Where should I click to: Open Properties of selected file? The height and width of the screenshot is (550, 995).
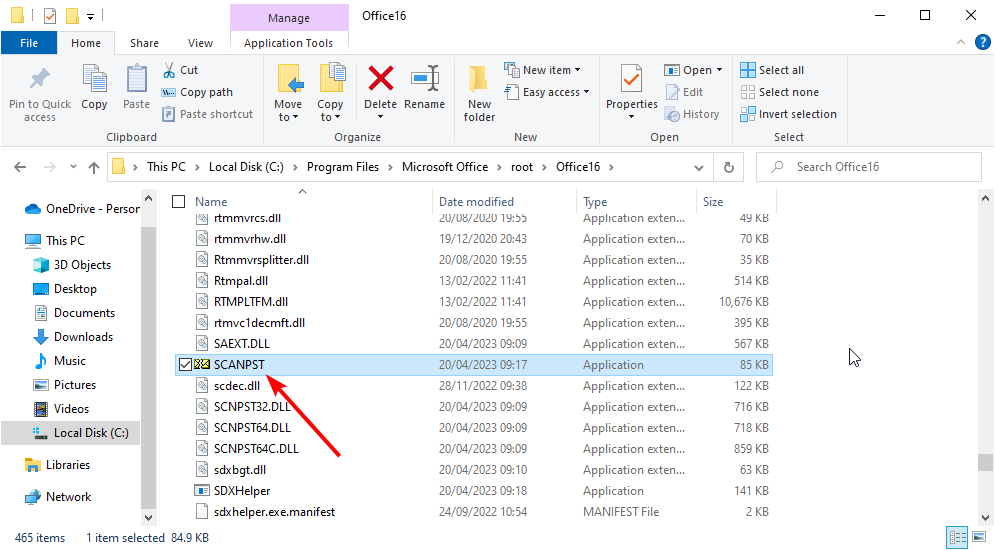(631, 92)
